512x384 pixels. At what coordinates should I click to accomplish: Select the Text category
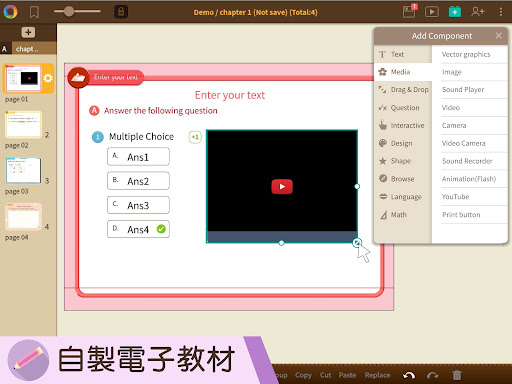point(403,54)
